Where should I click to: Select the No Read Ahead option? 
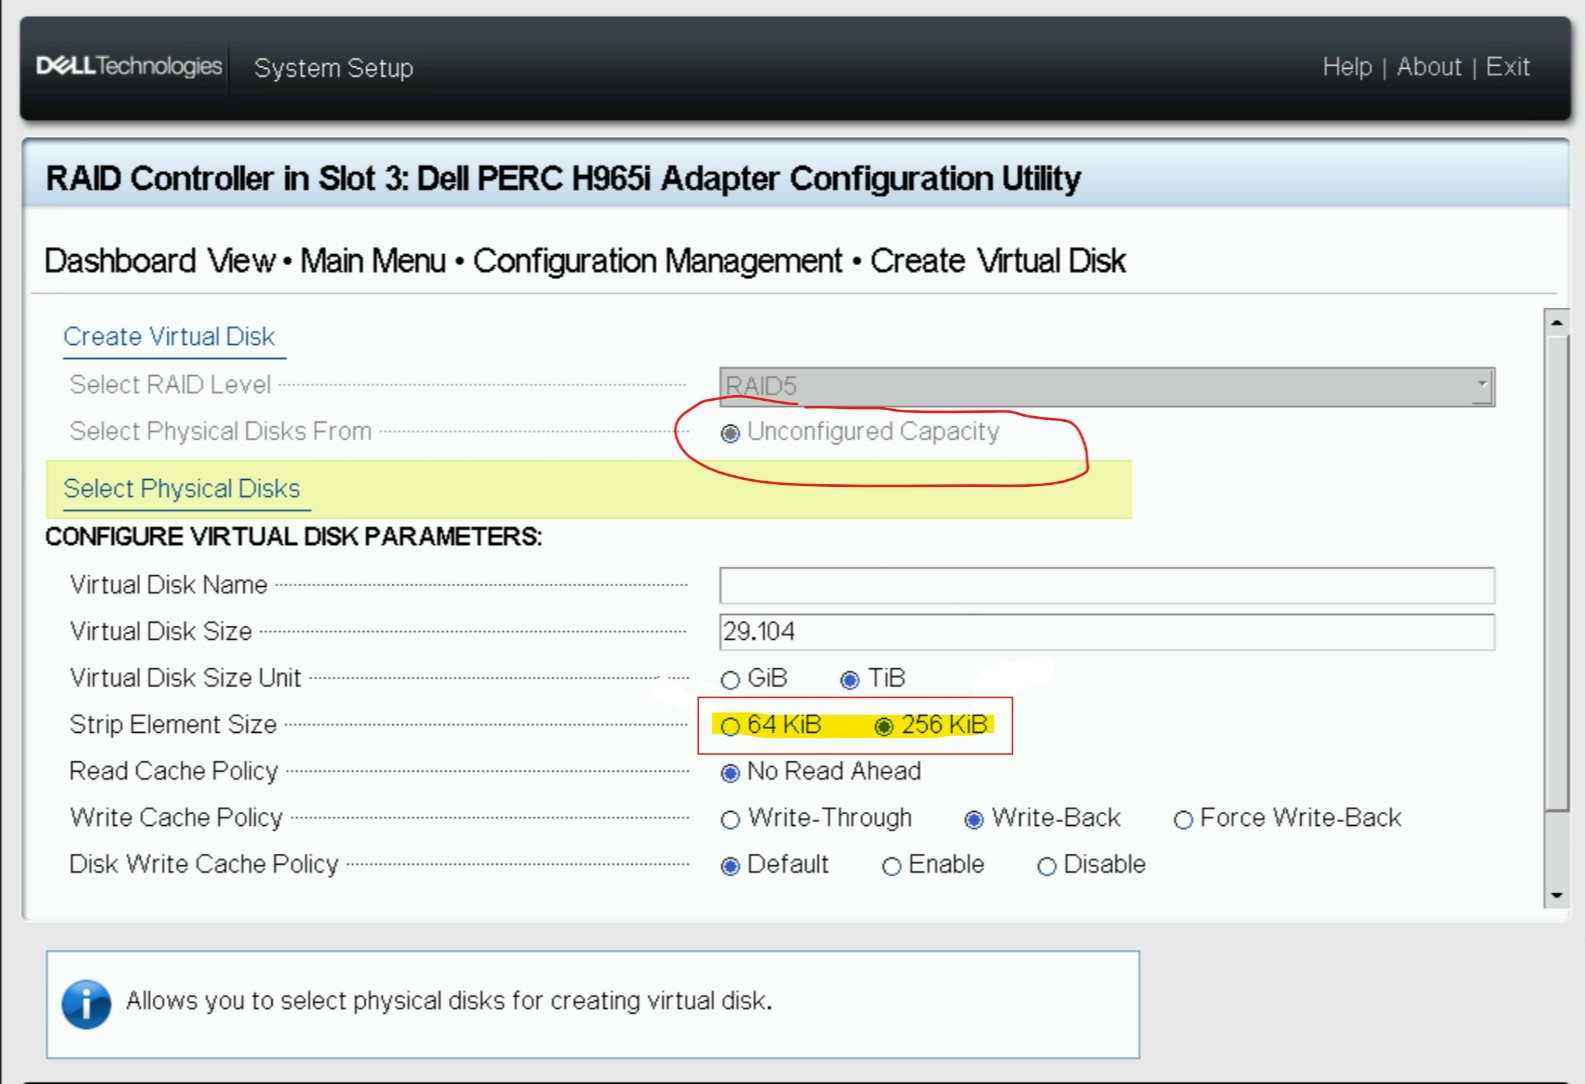[x=730, y=773]
